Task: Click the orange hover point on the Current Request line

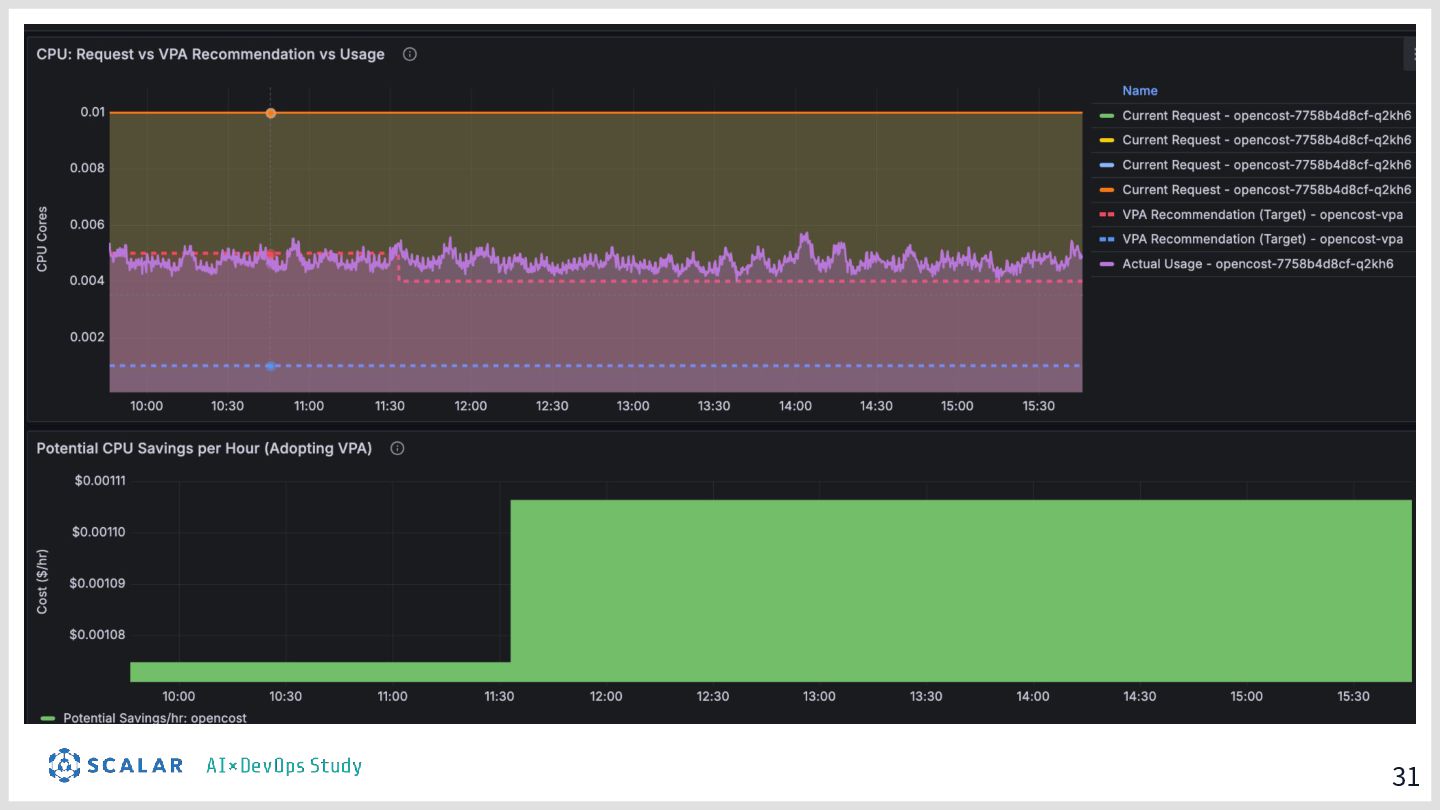Action: pos(271,113)
